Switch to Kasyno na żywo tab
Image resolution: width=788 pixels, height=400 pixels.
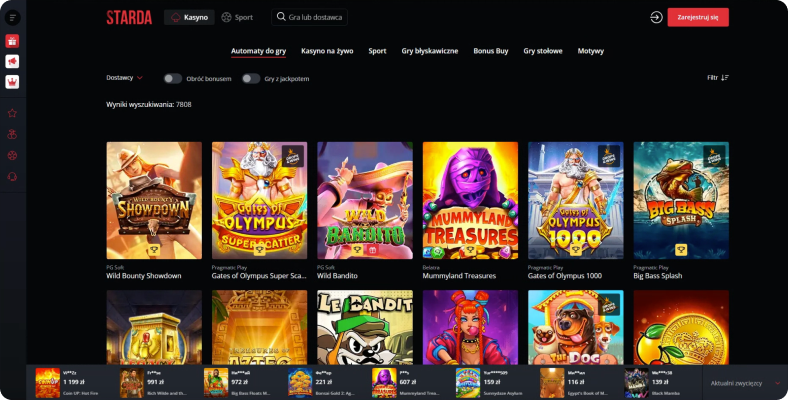tap(327, 51)
